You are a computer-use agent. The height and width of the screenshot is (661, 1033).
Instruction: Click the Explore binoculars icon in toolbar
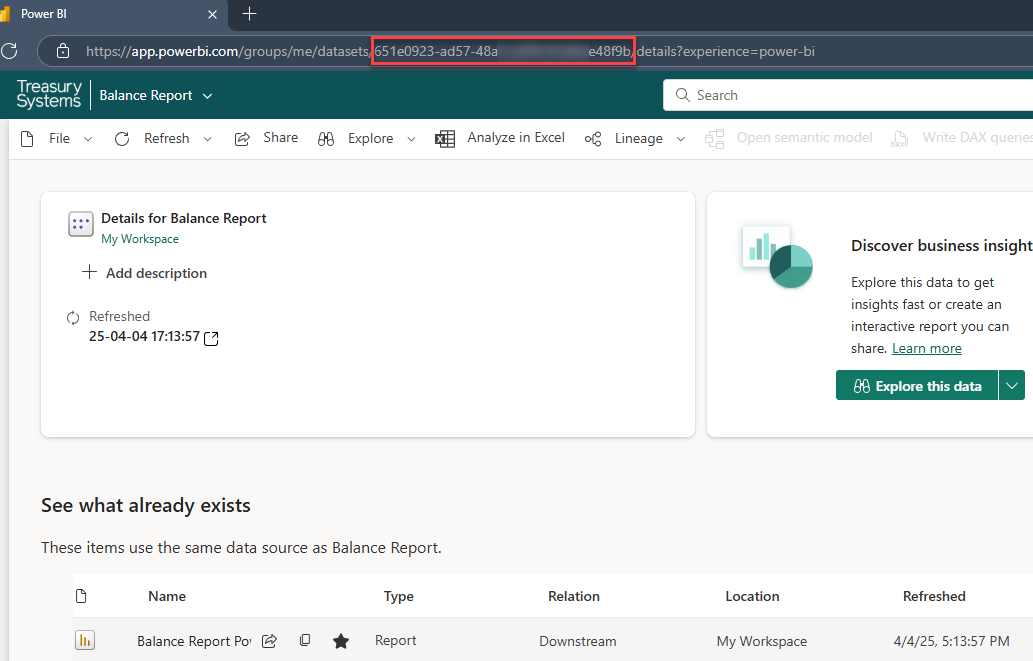[x=326, y=138]
